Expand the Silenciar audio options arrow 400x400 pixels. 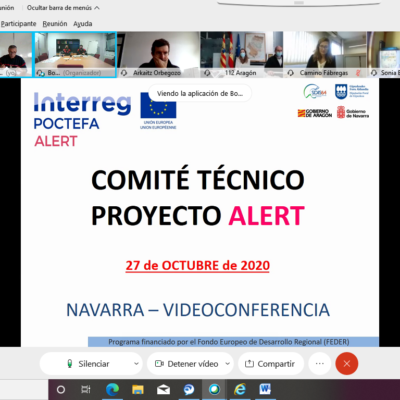click(x=136, y=364)
